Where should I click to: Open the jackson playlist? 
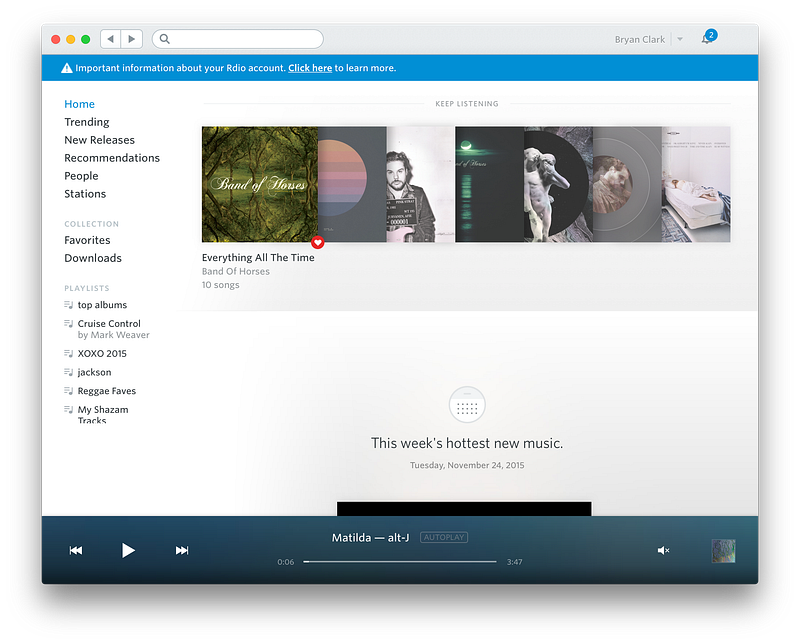94,373
